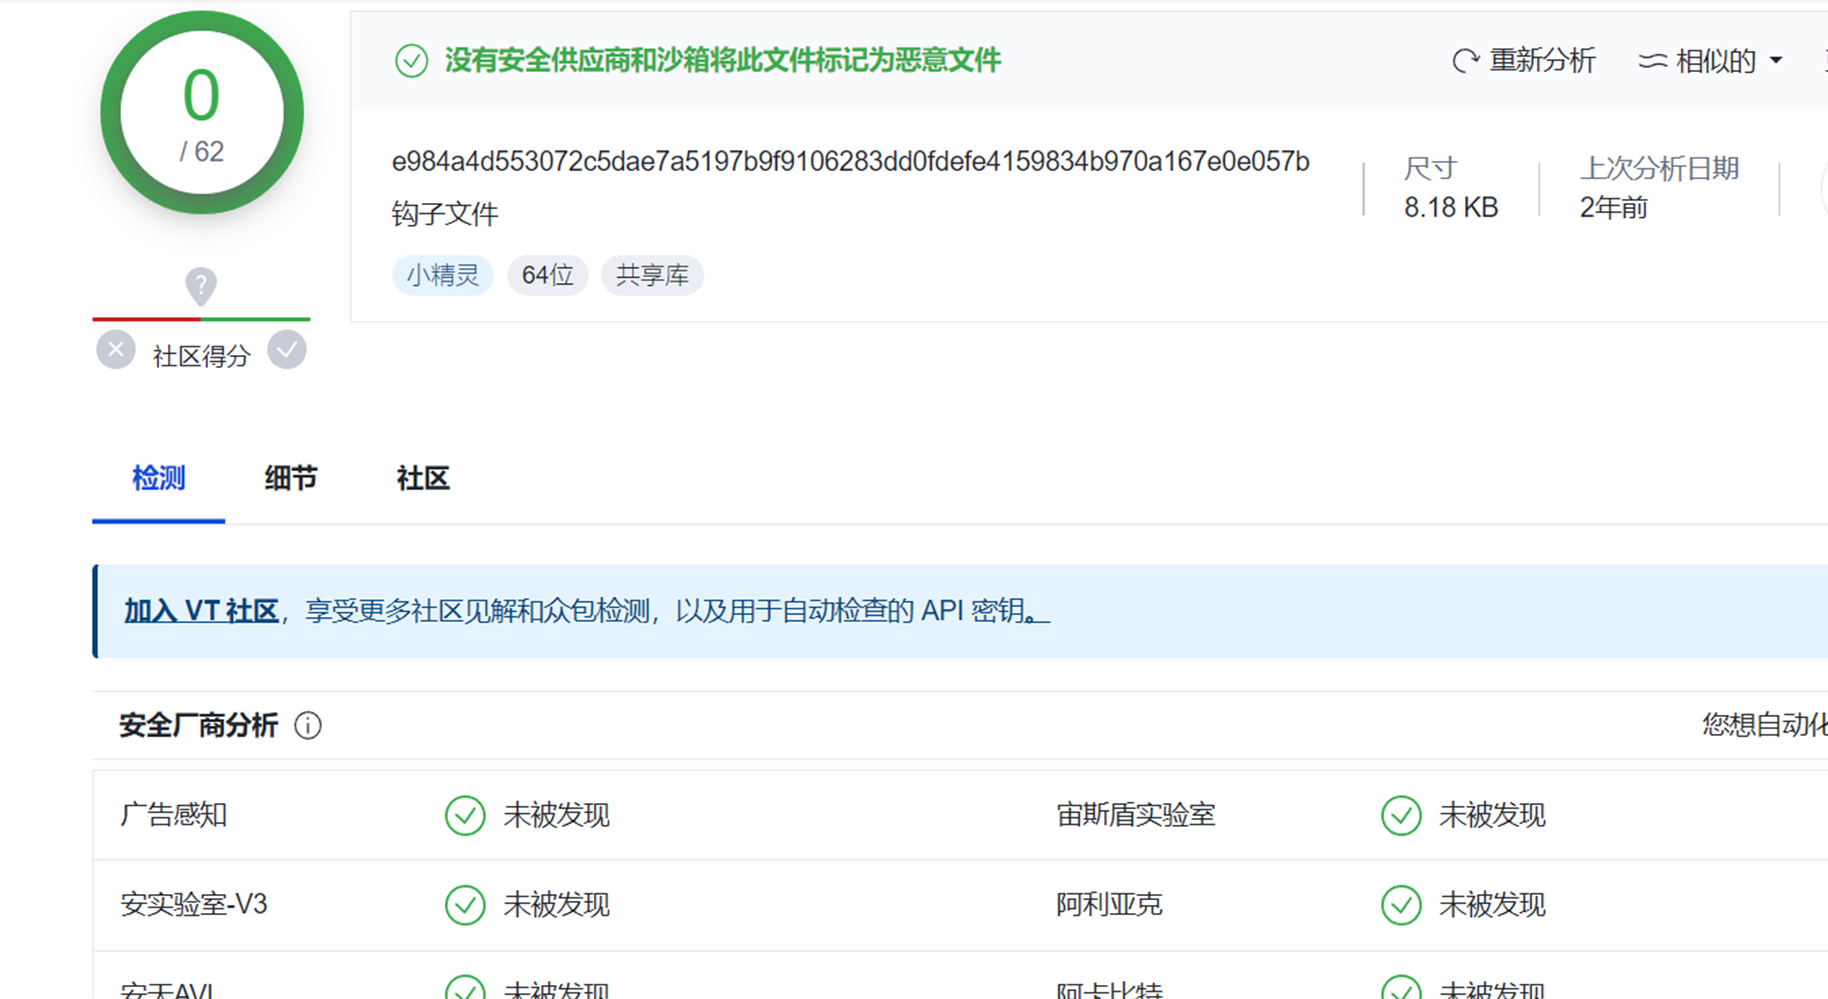This screenshot has width=1828, height=999.
Task: Click the 64位 tag
Action: (547, 275)
